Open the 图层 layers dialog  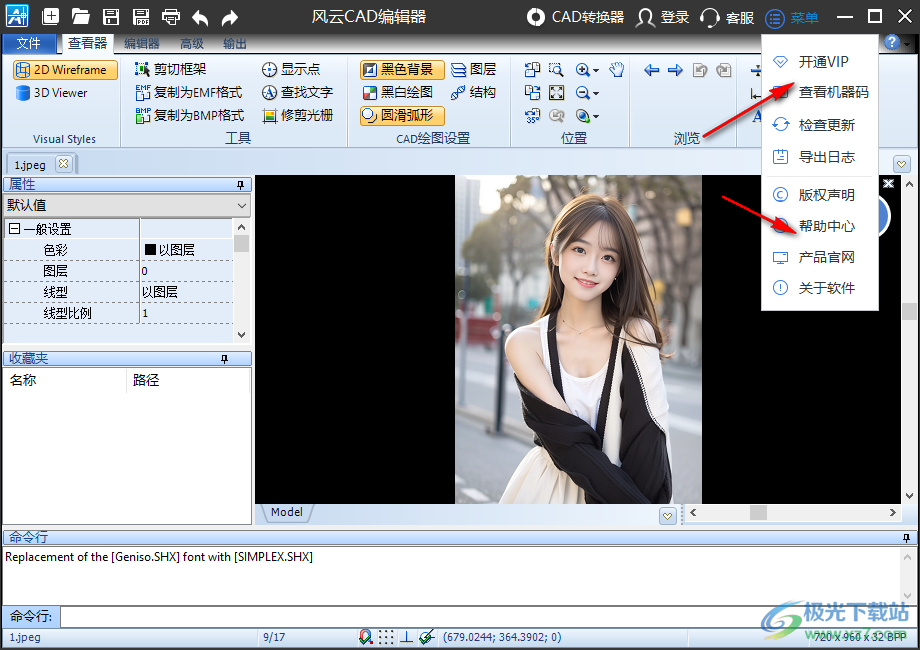coord(473,69)
